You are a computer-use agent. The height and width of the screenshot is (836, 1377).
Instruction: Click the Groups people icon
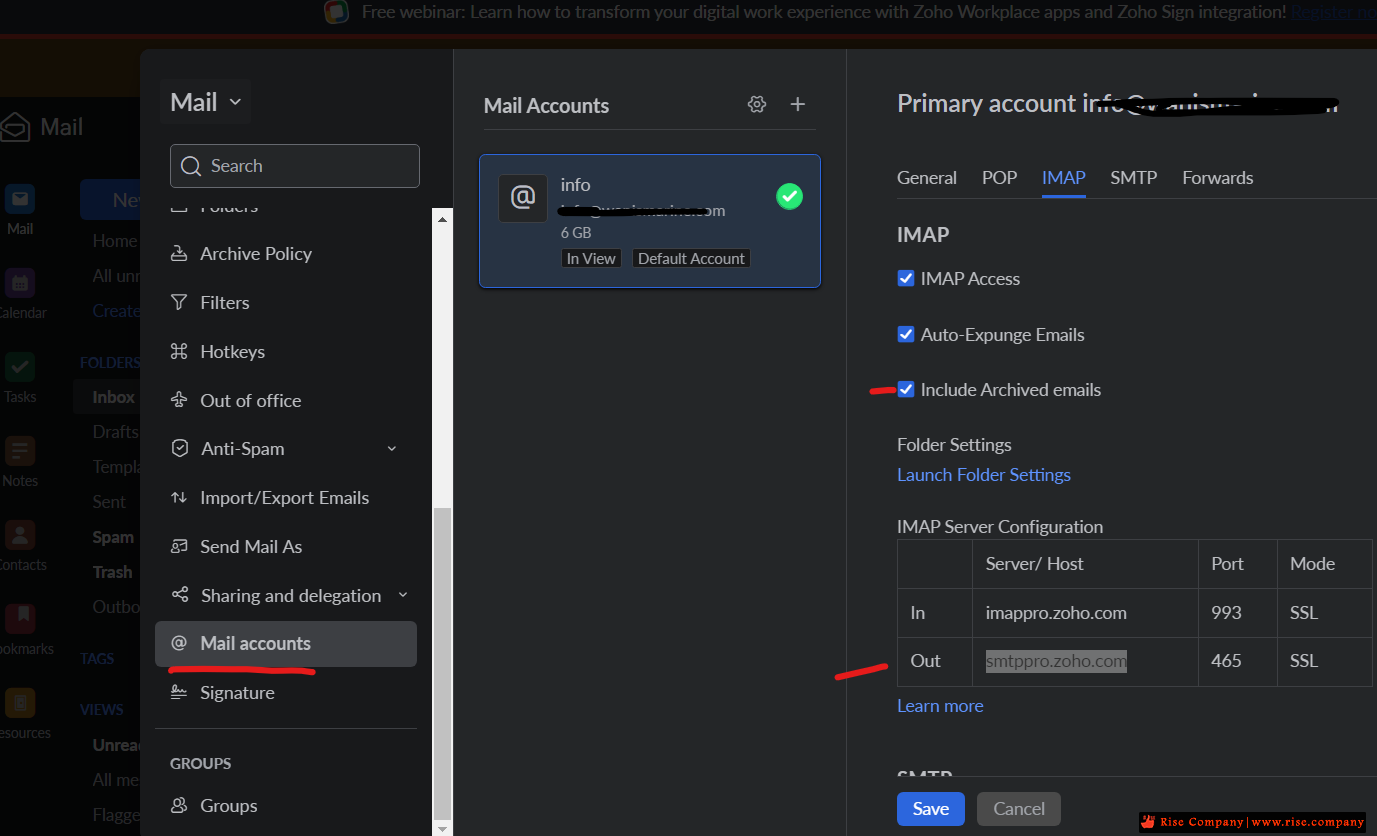(179, 805)
